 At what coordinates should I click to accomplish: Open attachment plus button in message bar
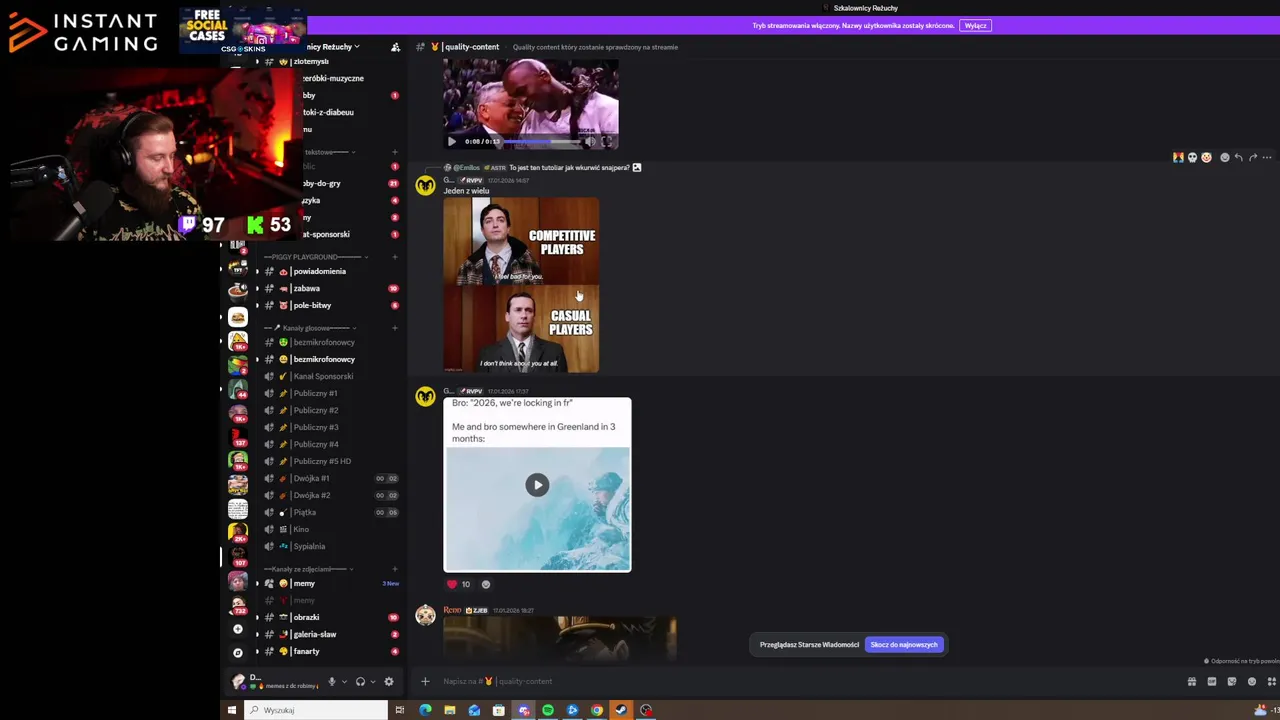pyautogui.click(x=425, y=681)
